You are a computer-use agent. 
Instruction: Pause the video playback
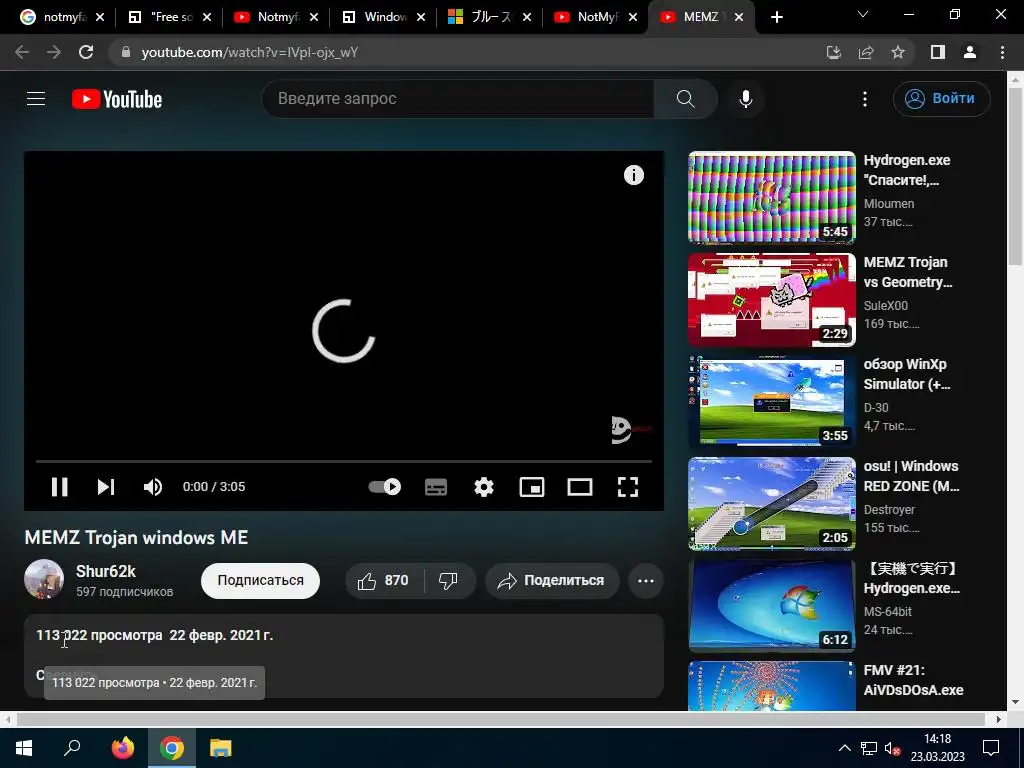pyautogui.click(x=59, y=487)
